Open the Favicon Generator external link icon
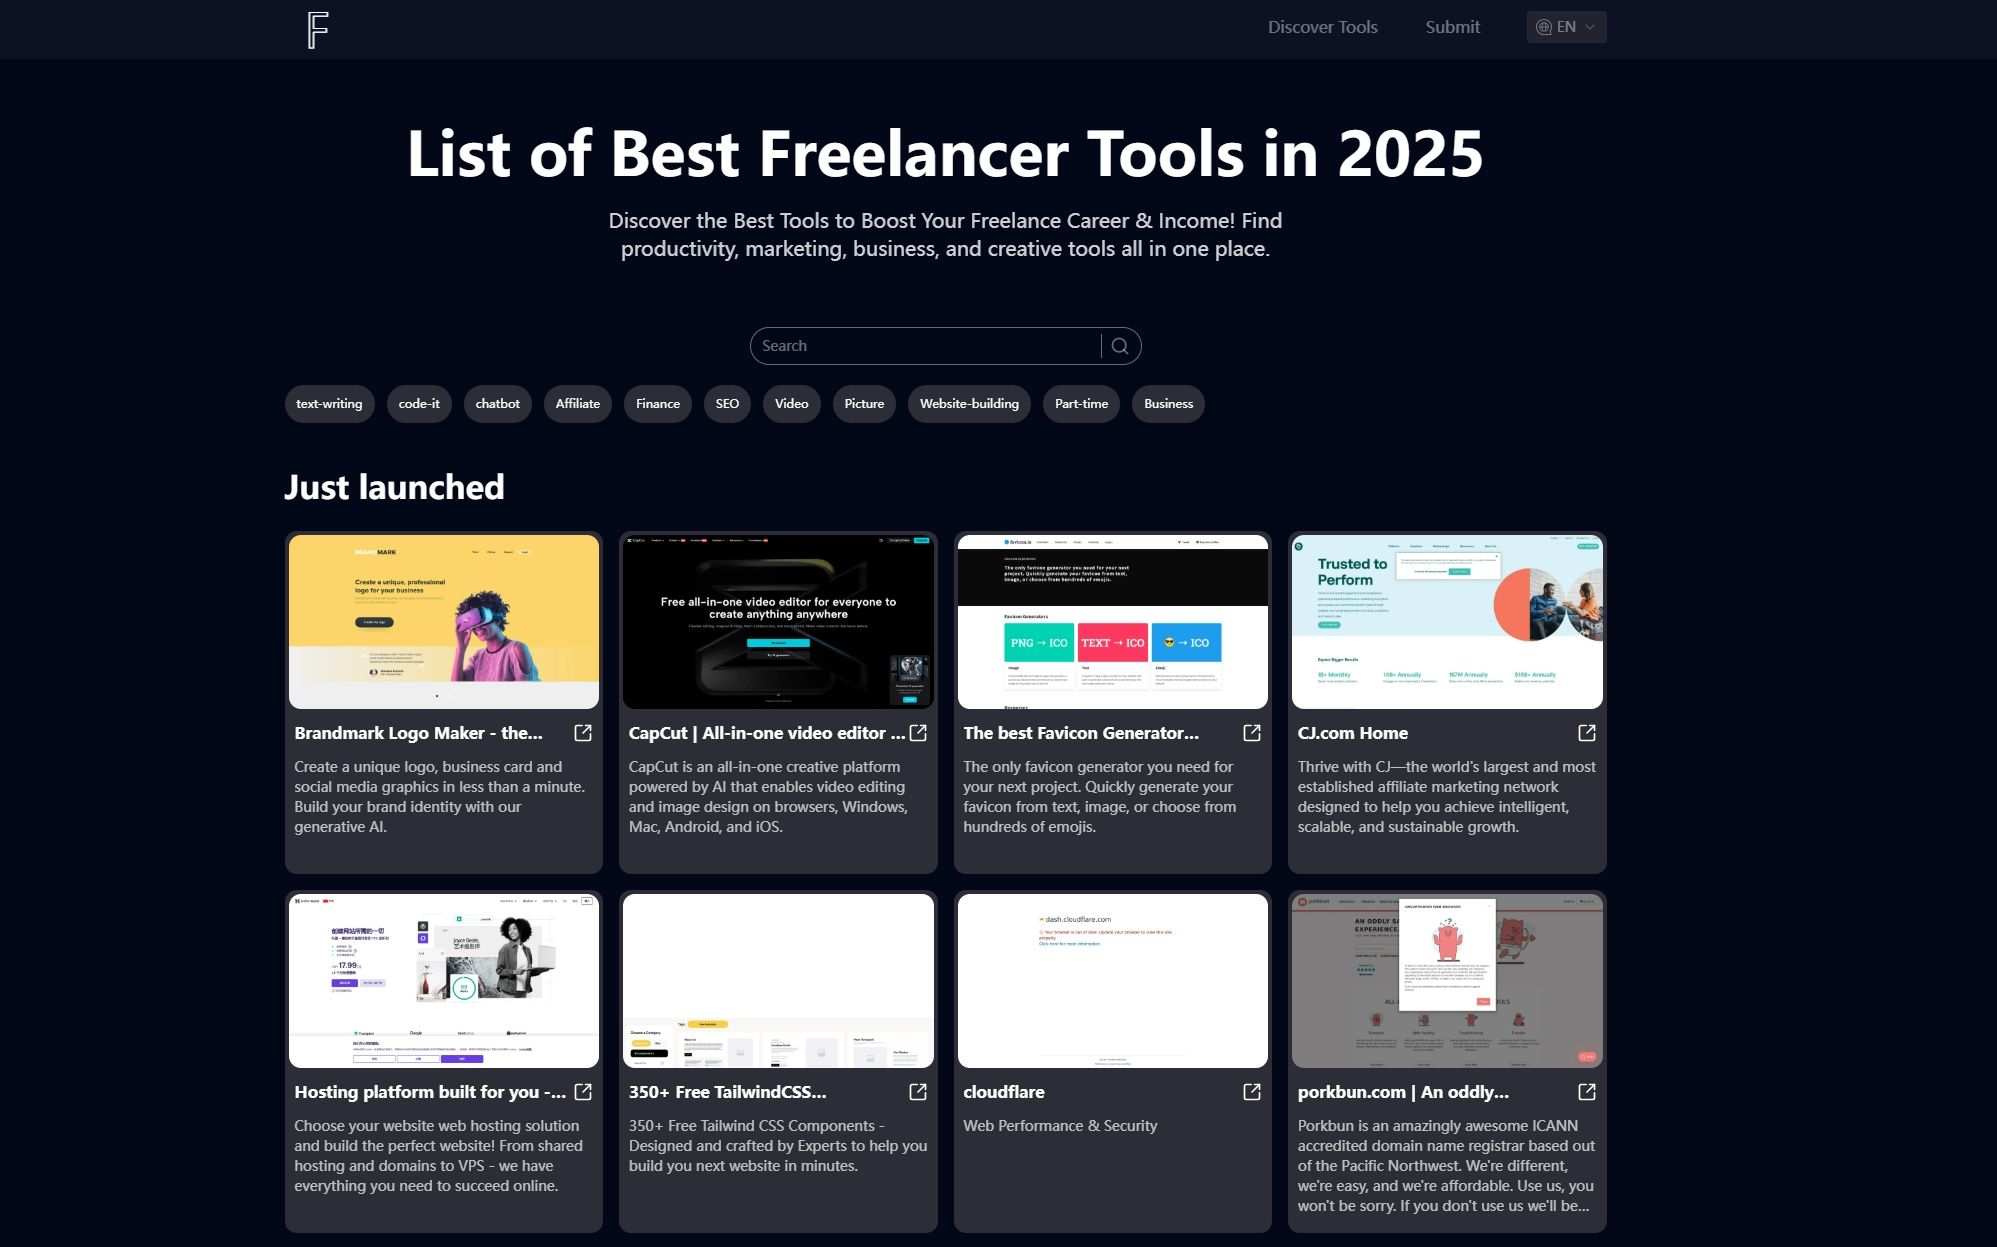The width and height of the screenshot is (1997, 1247). click(1252, 733)
